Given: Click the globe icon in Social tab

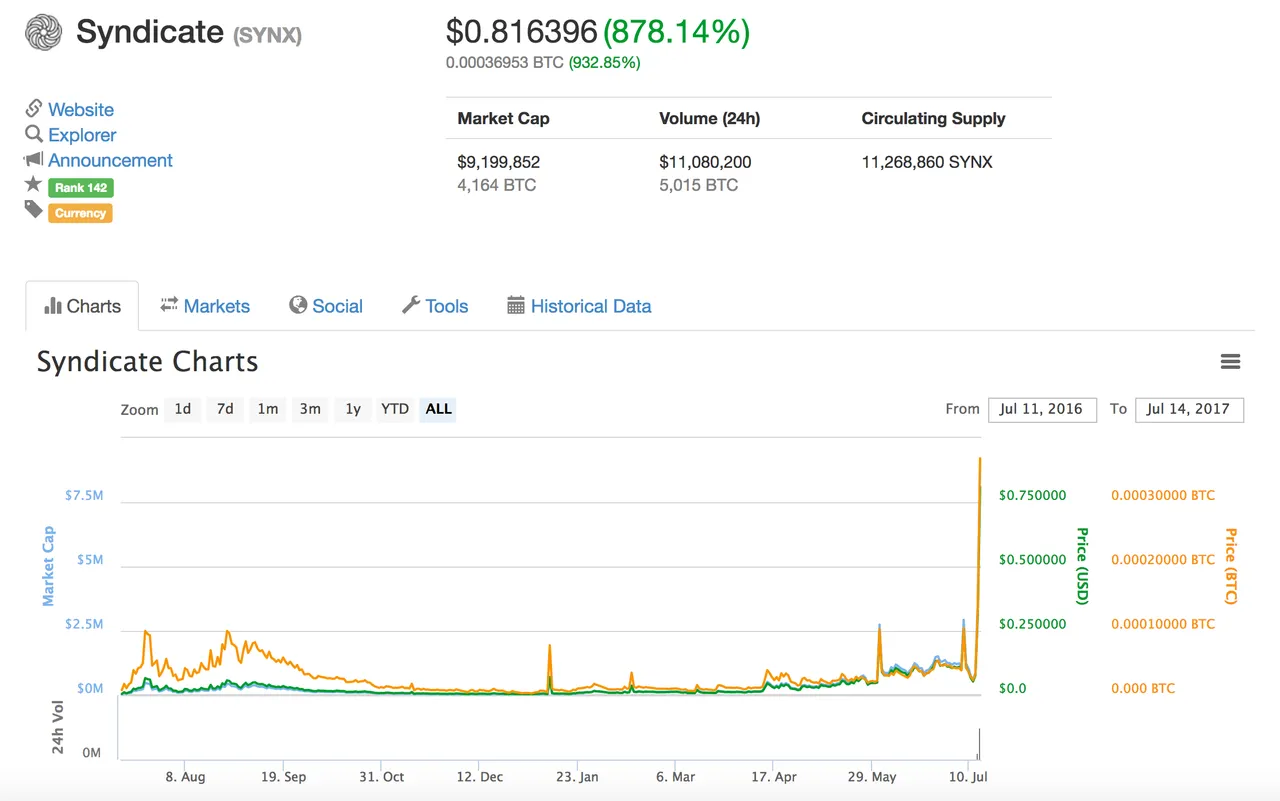Looking at the screenshot, I should coord(298,305).
